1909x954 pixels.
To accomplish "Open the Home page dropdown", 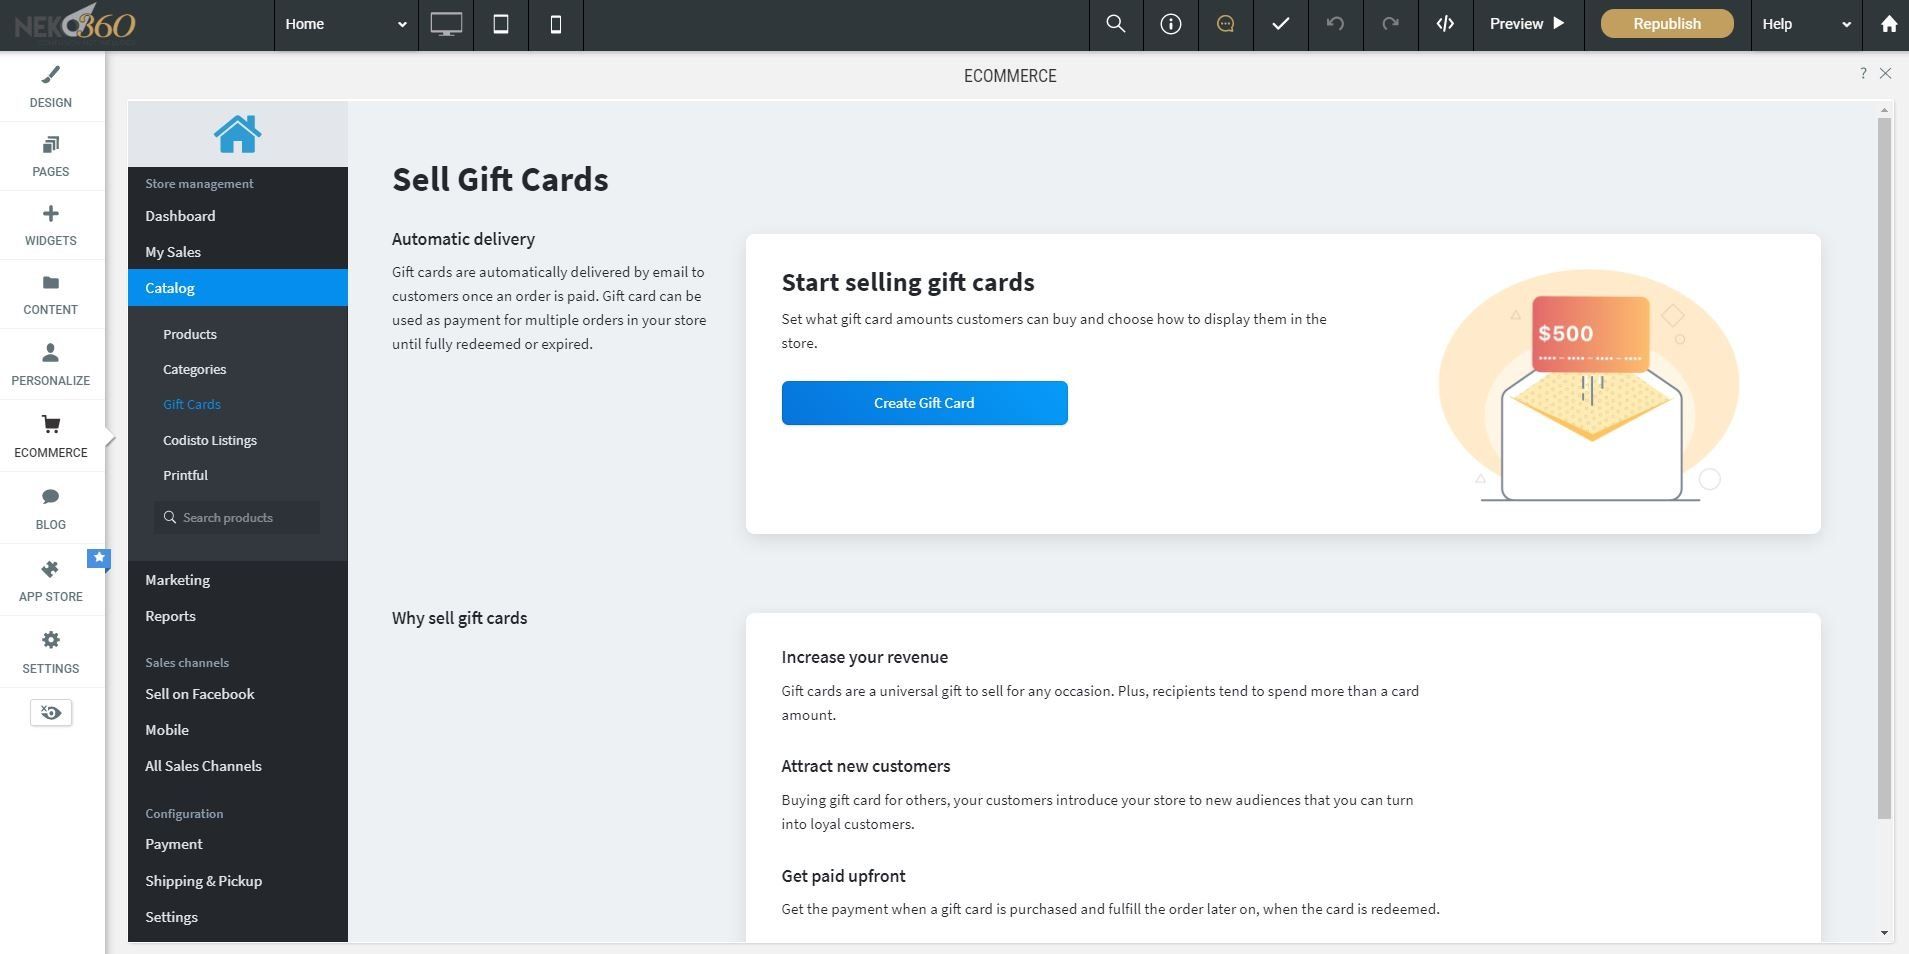I will 346,24.
